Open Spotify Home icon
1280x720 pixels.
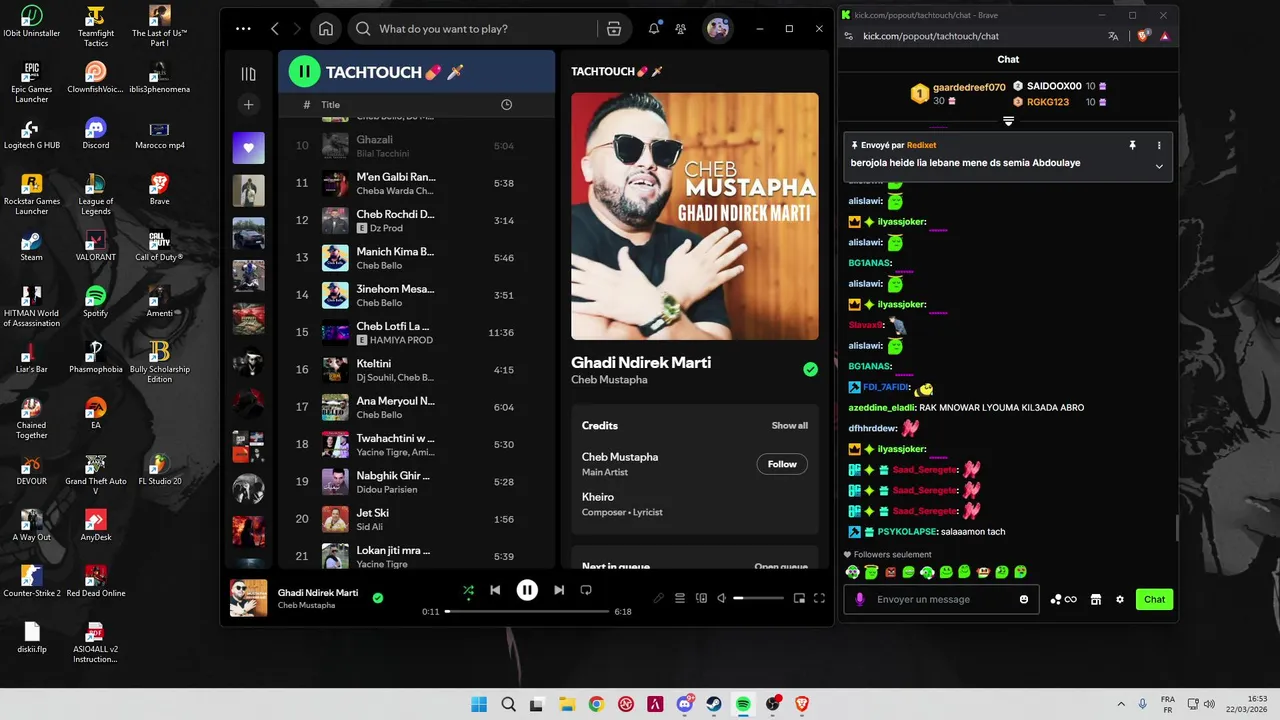325,29
